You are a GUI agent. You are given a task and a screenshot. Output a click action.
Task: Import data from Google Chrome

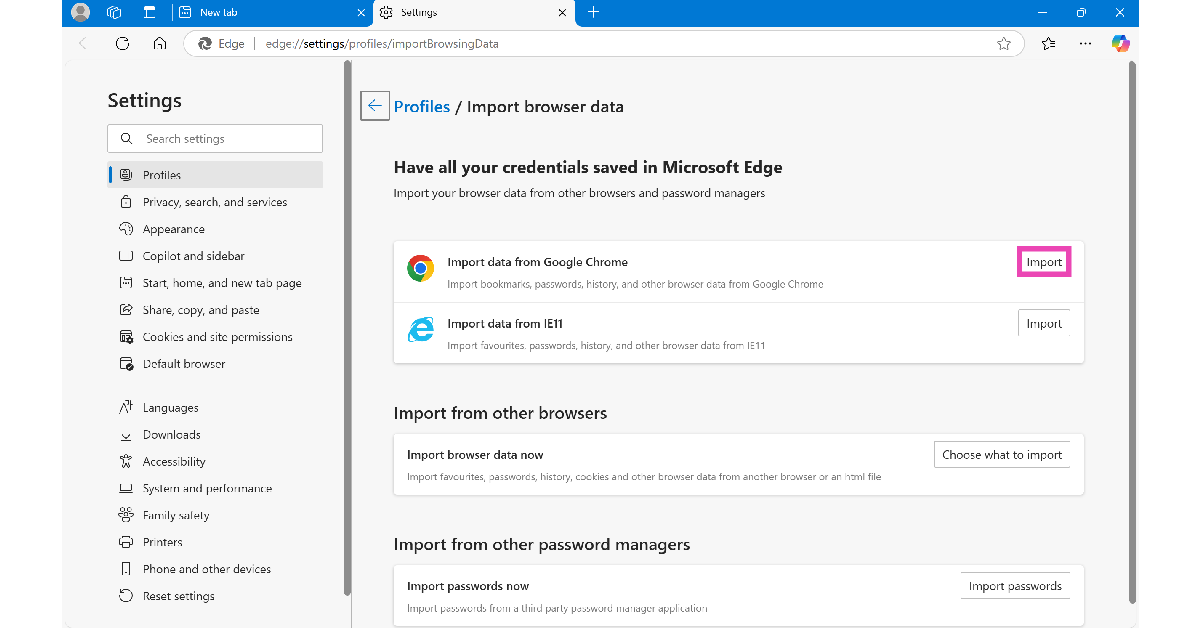[1044, 262]
